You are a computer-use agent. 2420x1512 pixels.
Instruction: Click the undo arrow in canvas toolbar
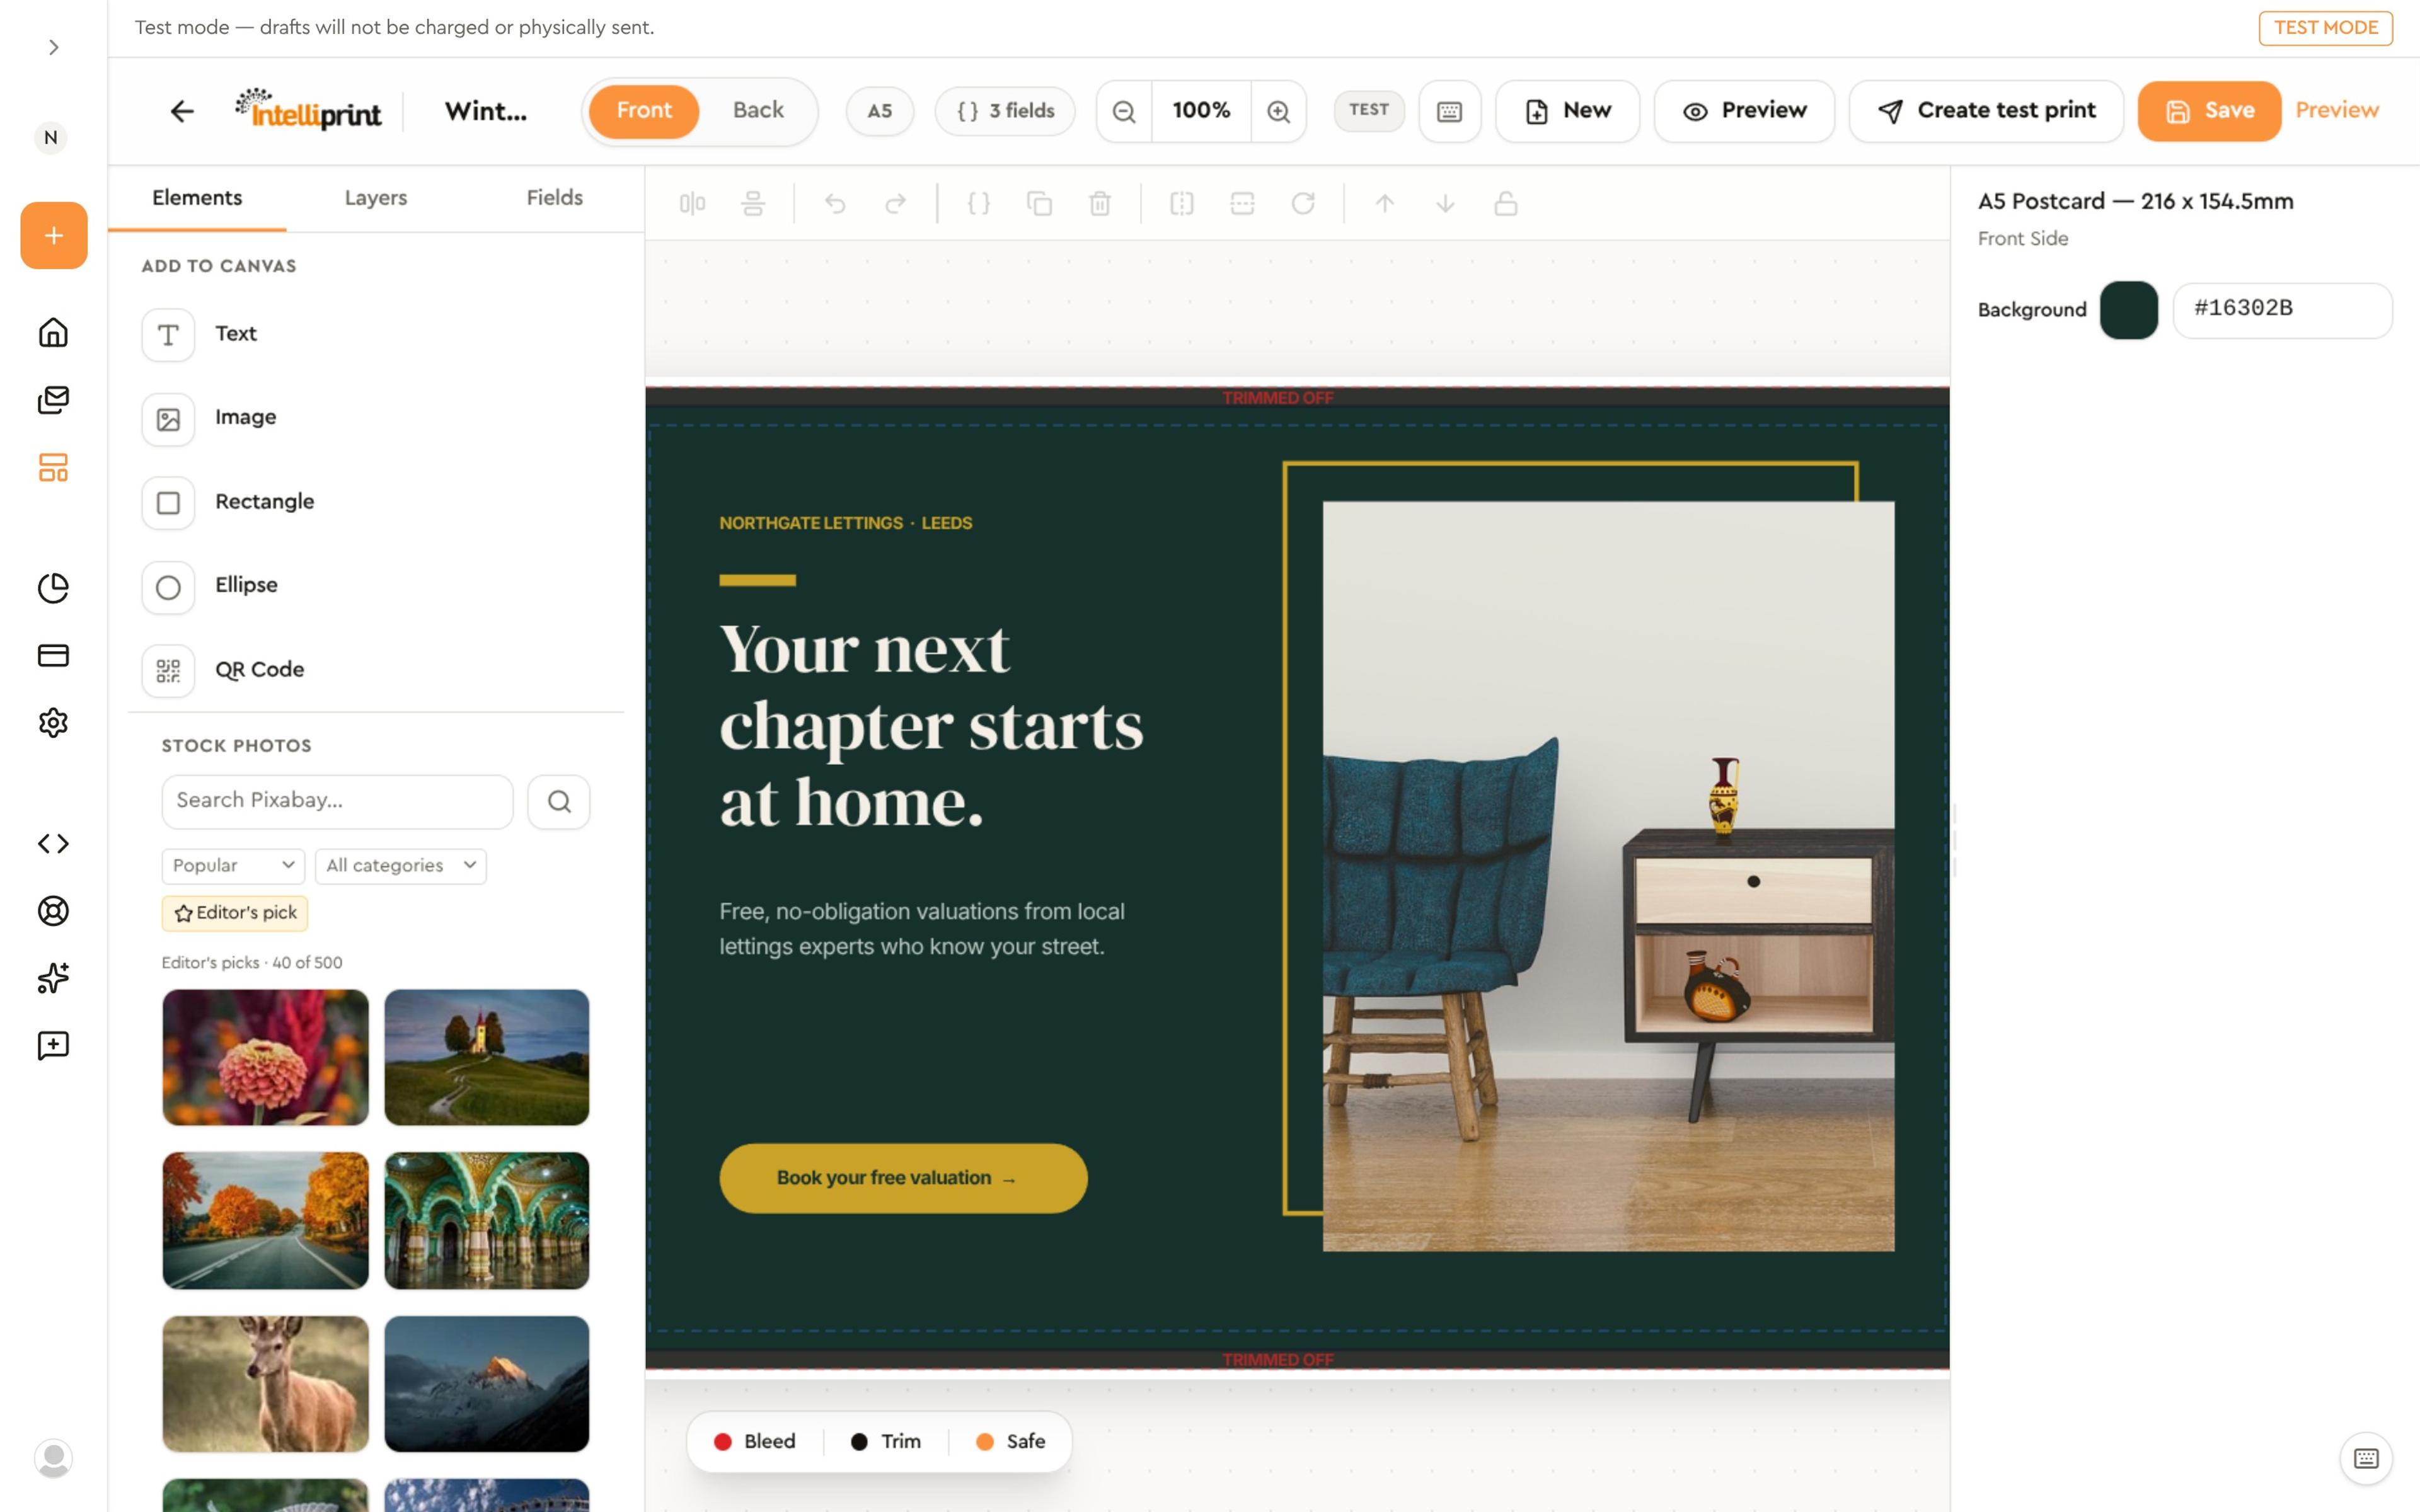pos(835,204)
